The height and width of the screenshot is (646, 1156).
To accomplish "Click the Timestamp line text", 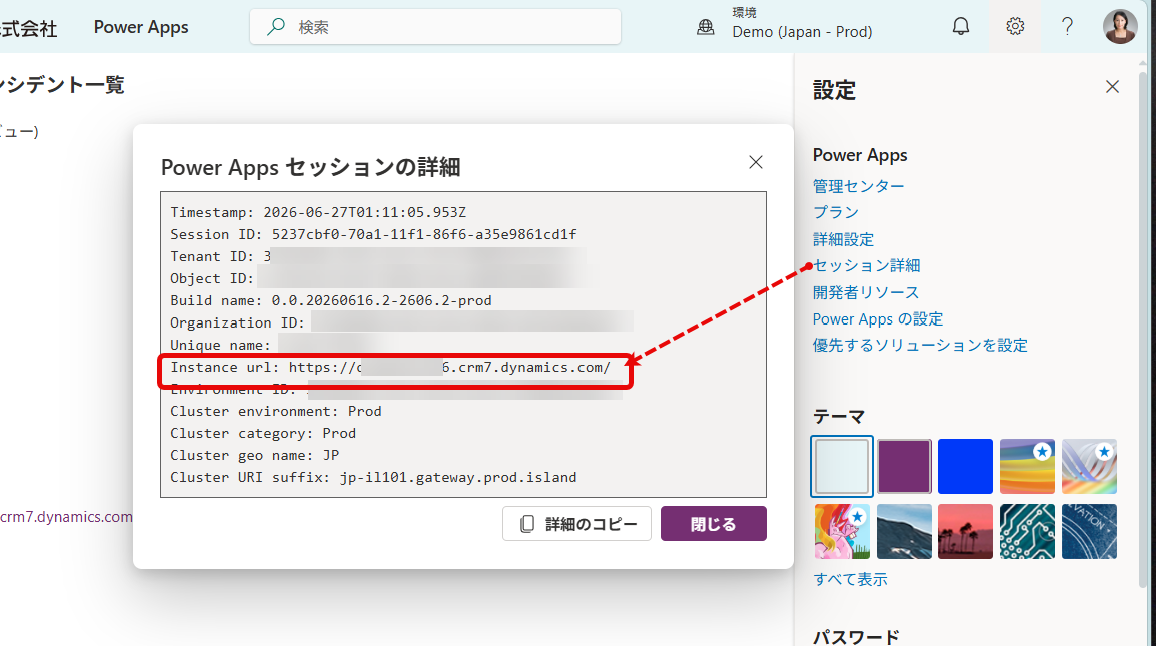I will coord(318,212).
